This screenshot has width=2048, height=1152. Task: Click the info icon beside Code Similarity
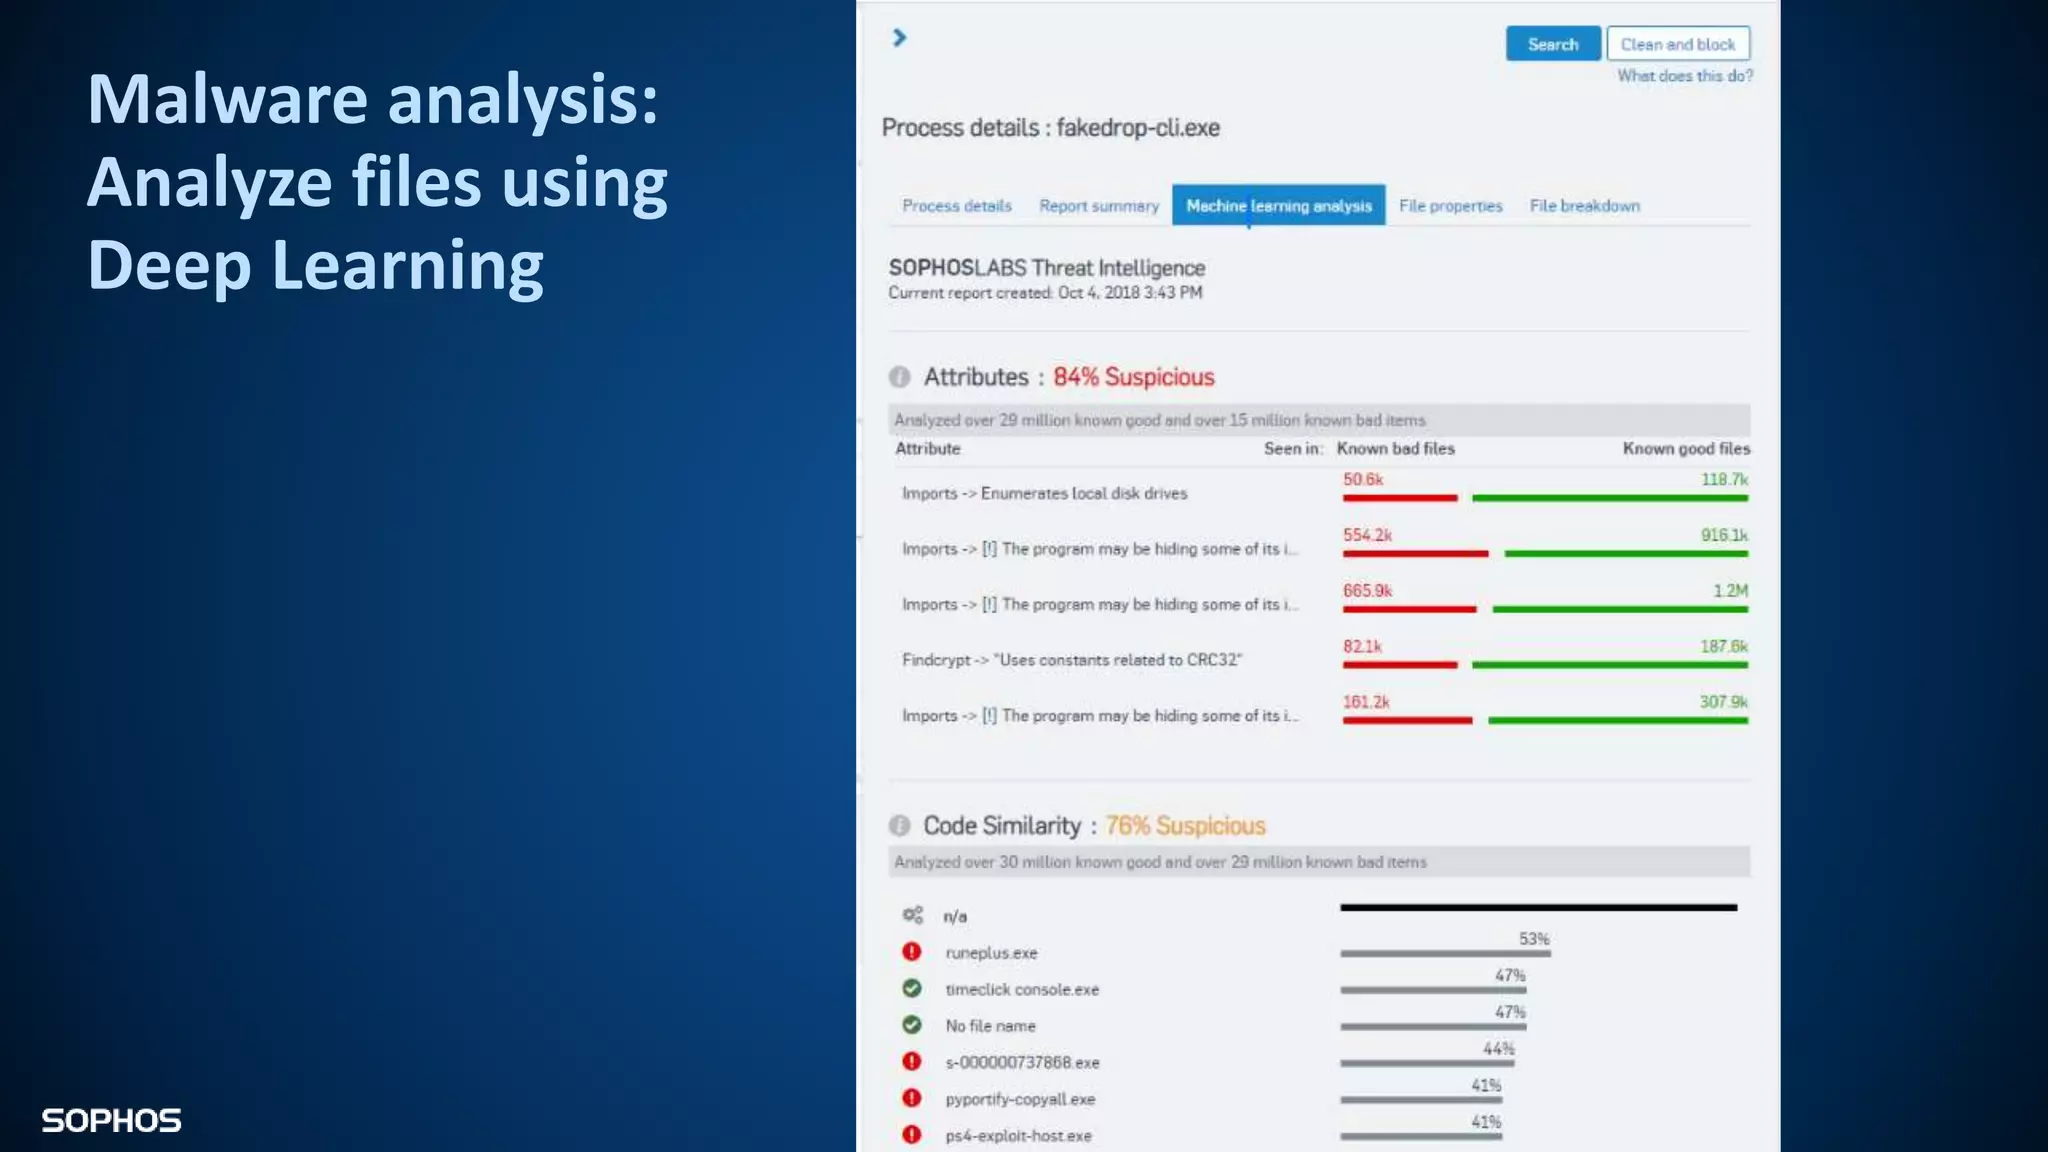(x=900, y=825)
